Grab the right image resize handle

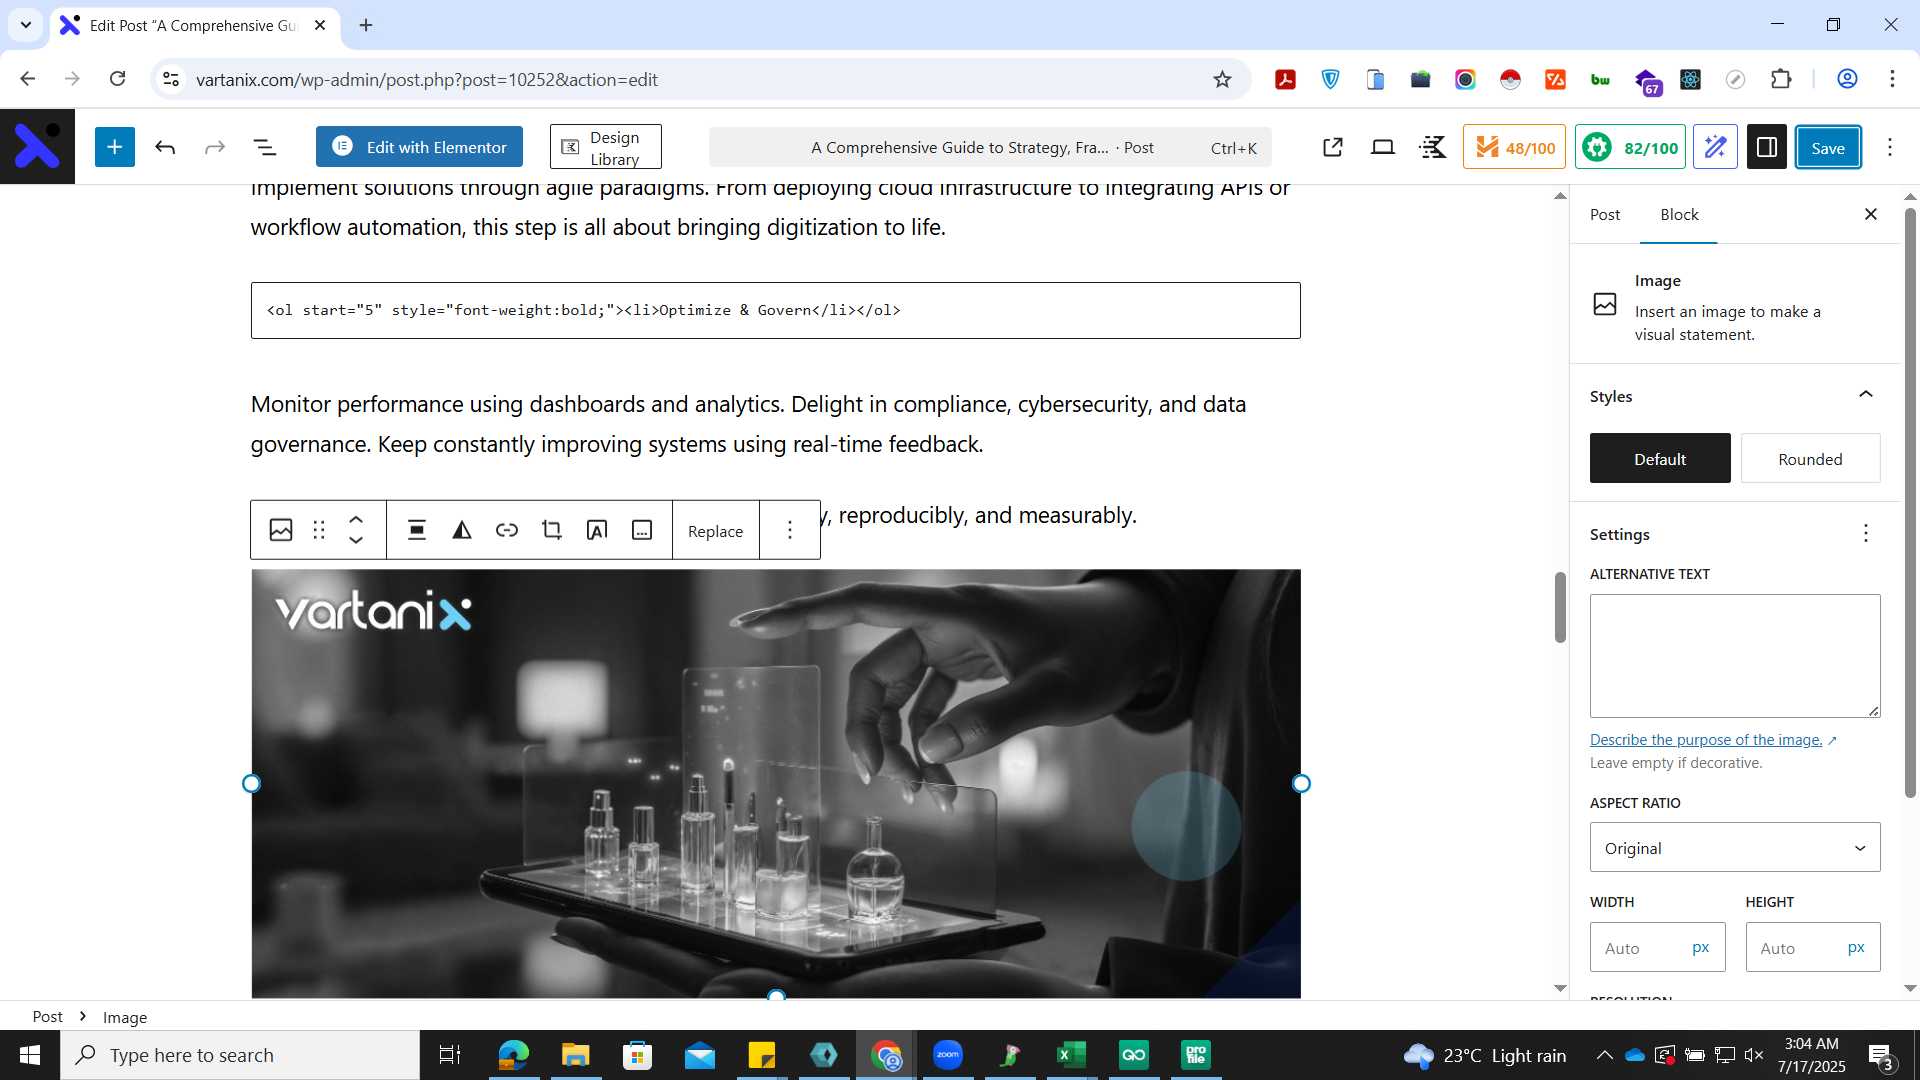(x=1301, y=783)
